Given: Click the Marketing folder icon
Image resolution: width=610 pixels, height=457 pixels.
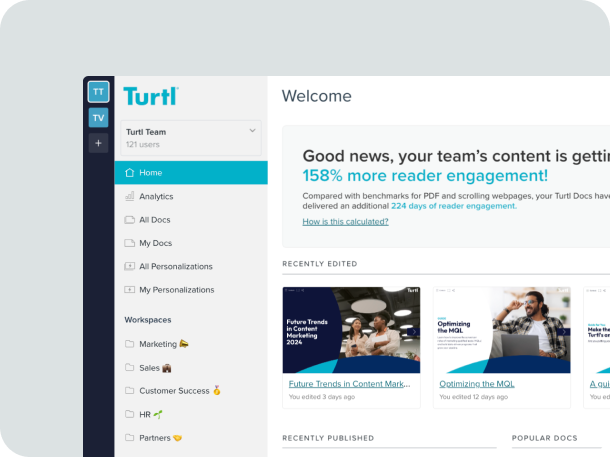Looking at the screenshot, I should pyautogui.click(x=130, y=344).
